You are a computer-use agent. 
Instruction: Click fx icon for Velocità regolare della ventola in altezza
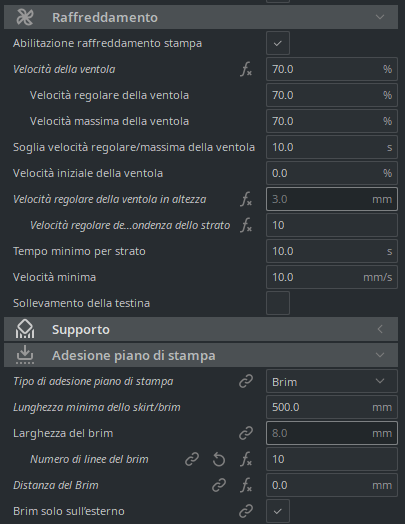246,200
